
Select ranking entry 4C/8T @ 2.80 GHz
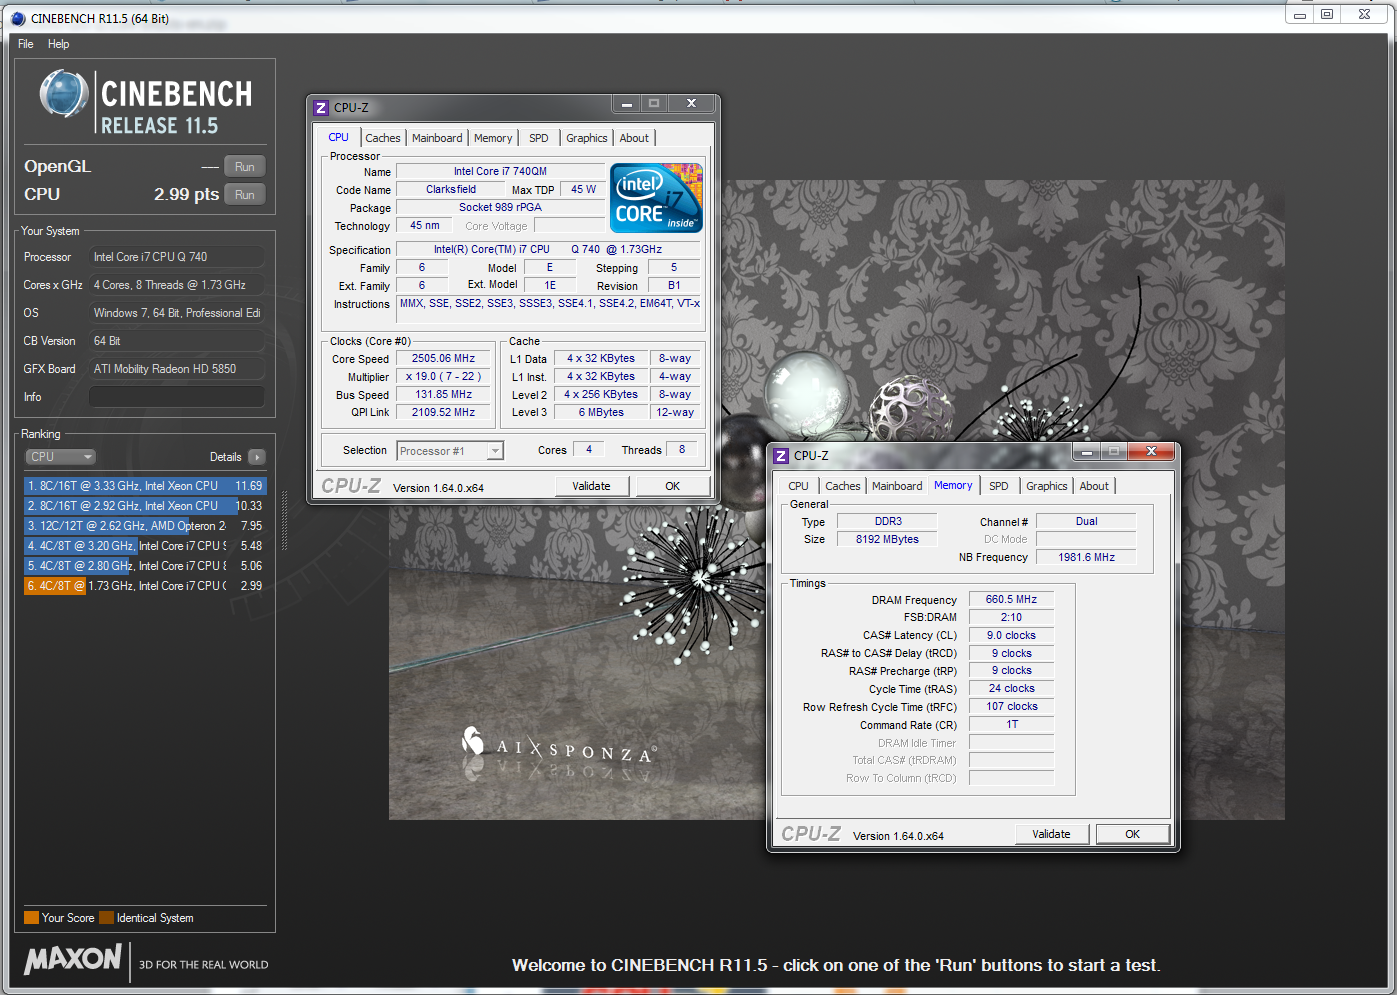pos(145,566)
